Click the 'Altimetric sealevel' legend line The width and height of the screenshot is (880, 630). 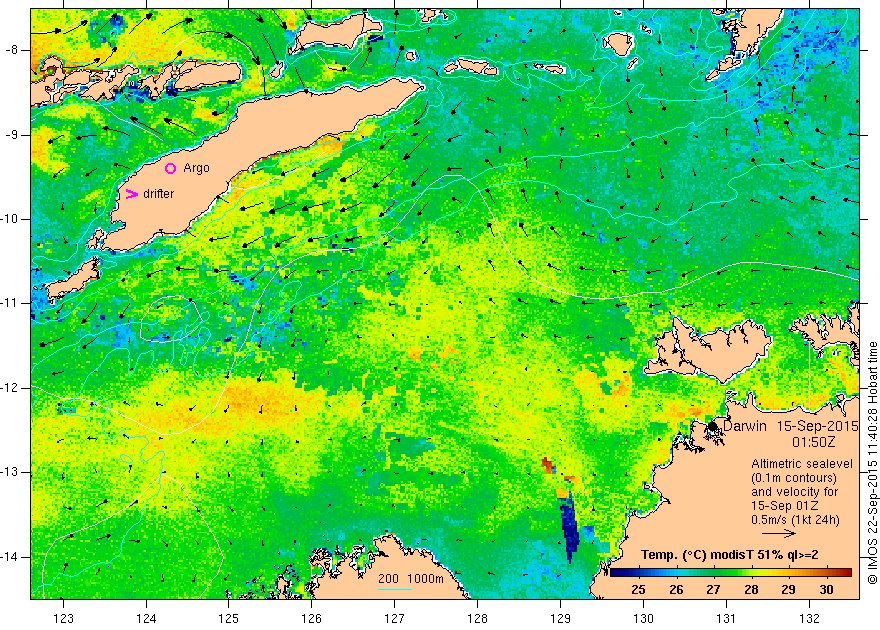tap(802, 464)
